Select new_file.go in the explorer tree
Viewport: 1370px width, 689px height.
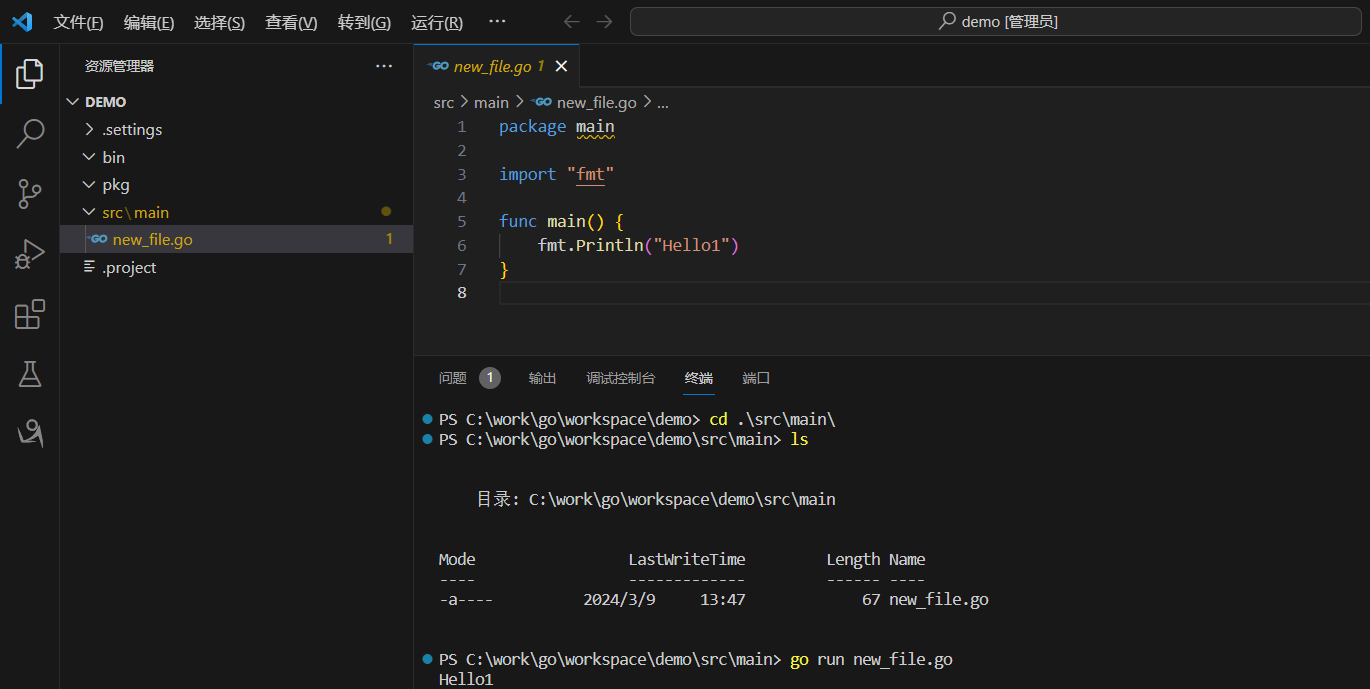152,239
